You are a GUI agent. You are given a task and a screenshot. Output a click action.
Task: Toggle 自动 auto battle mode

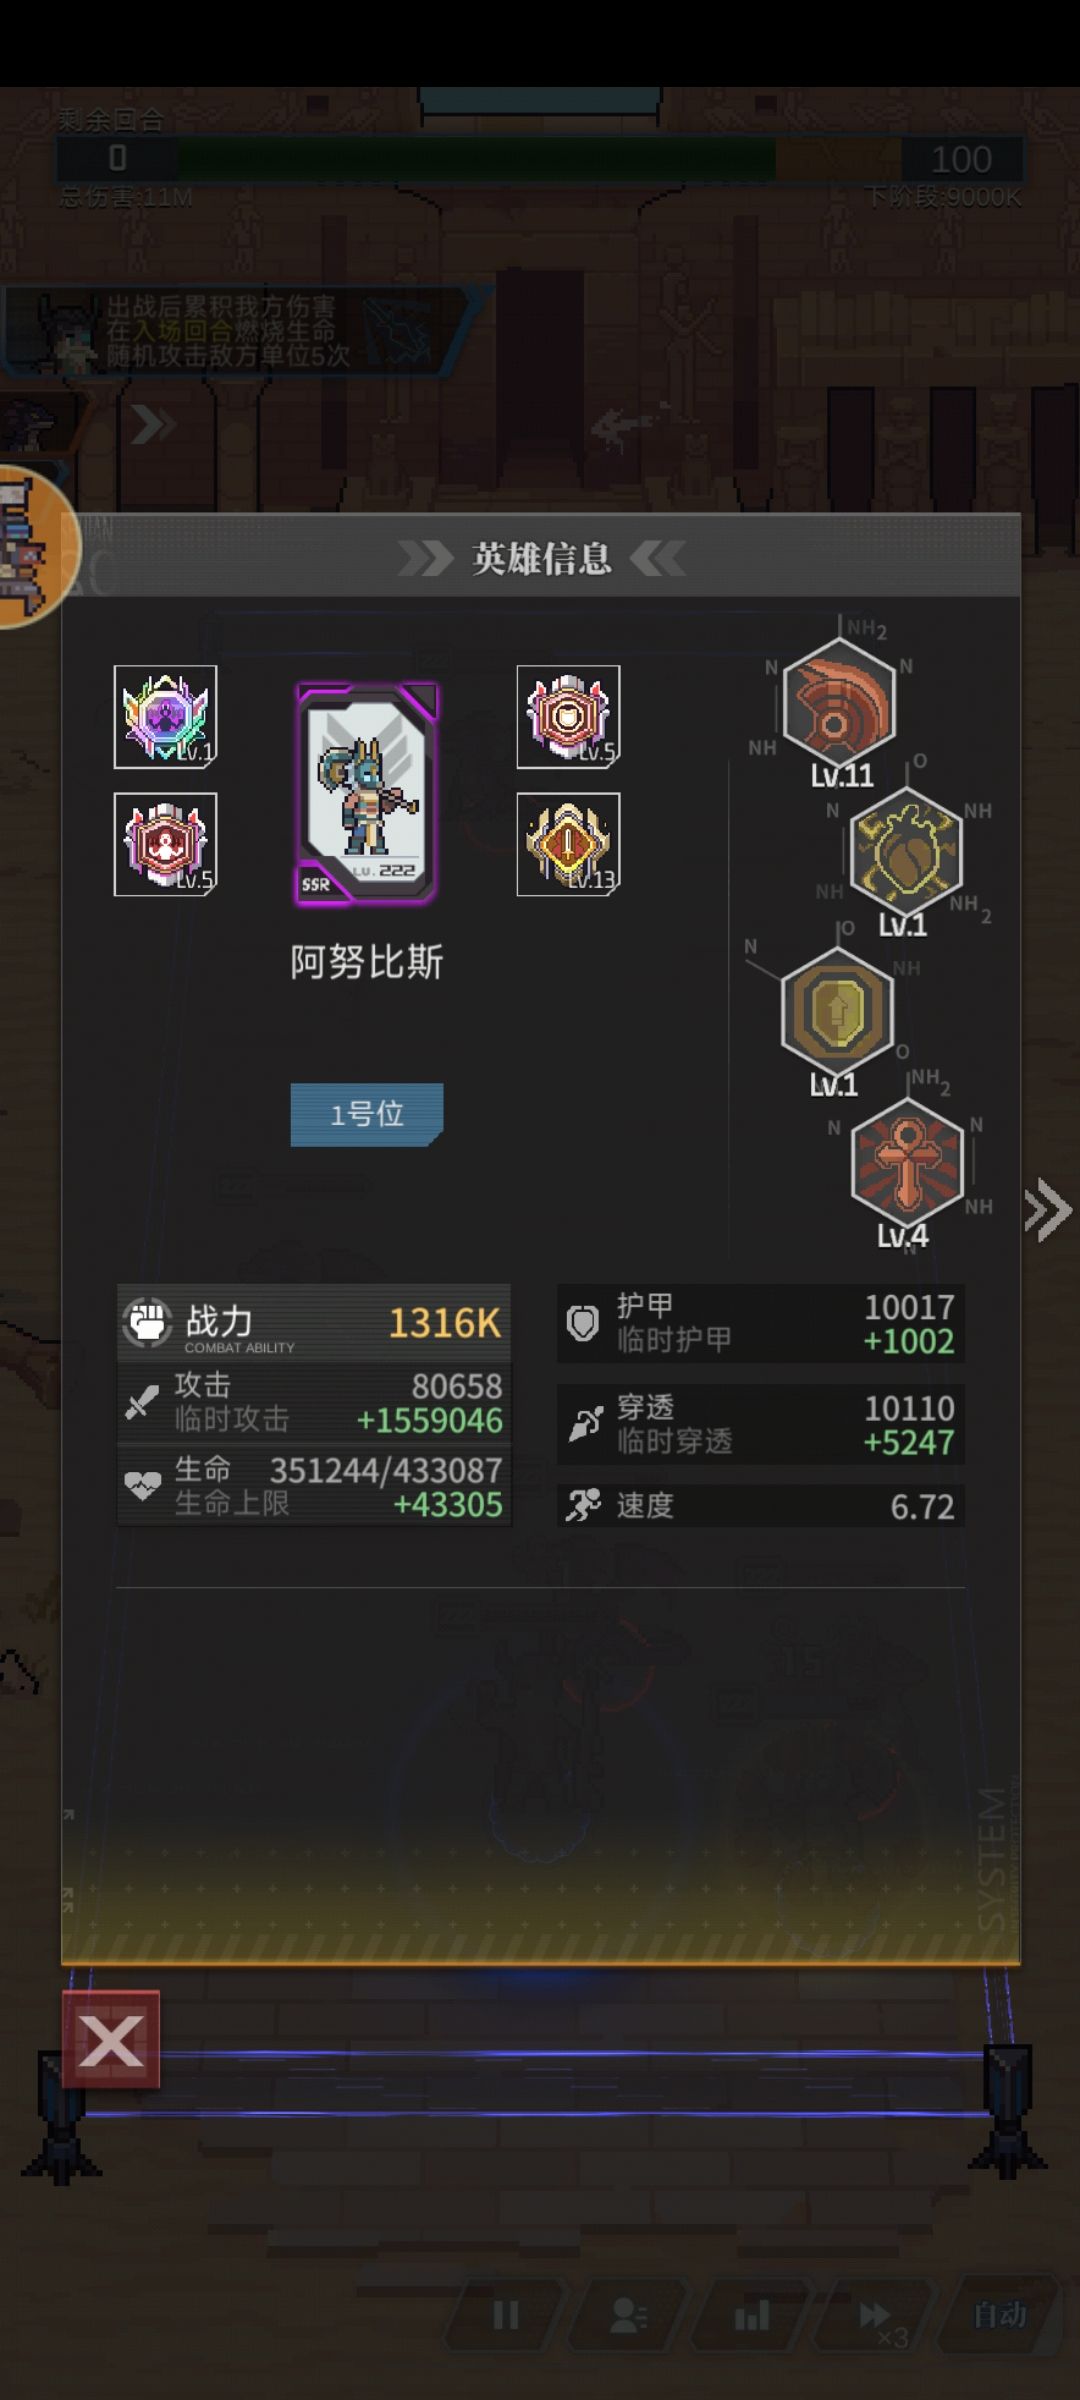pyautogui.click(x=1000, y=2314)
